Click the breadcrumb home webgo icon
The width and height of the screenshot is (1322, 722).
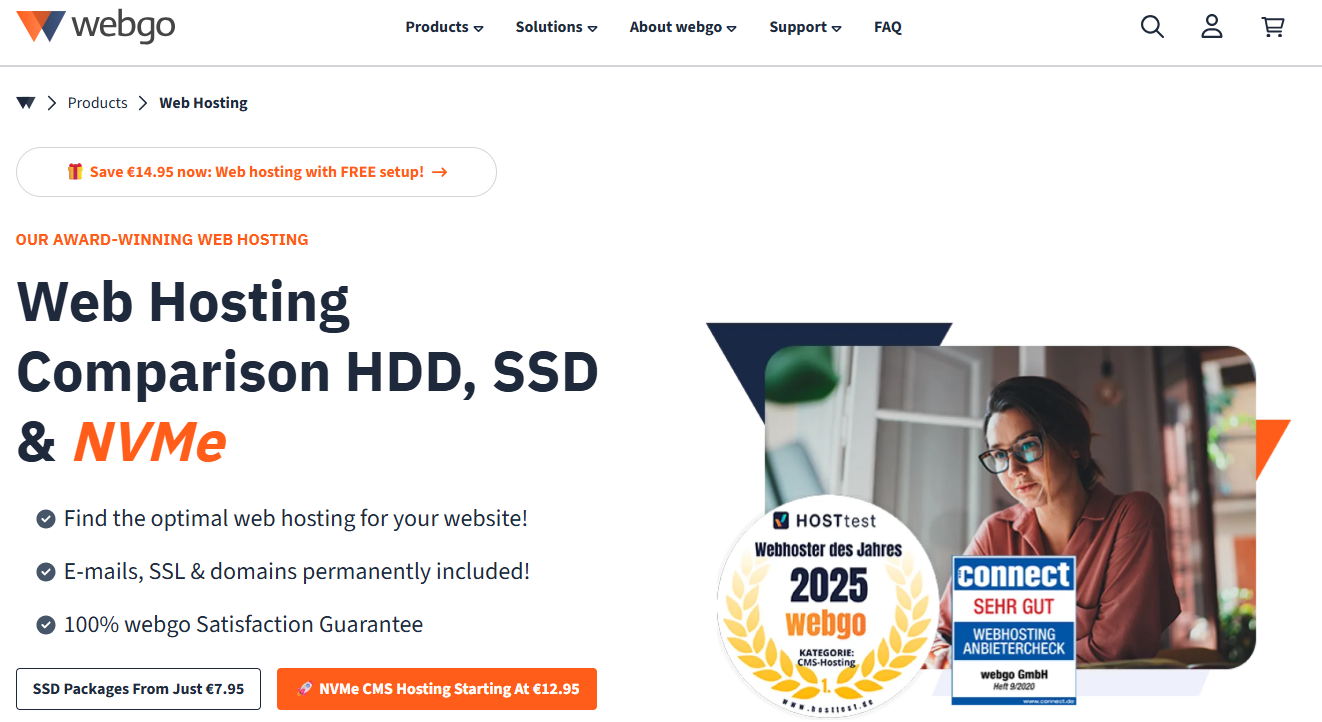26,103
